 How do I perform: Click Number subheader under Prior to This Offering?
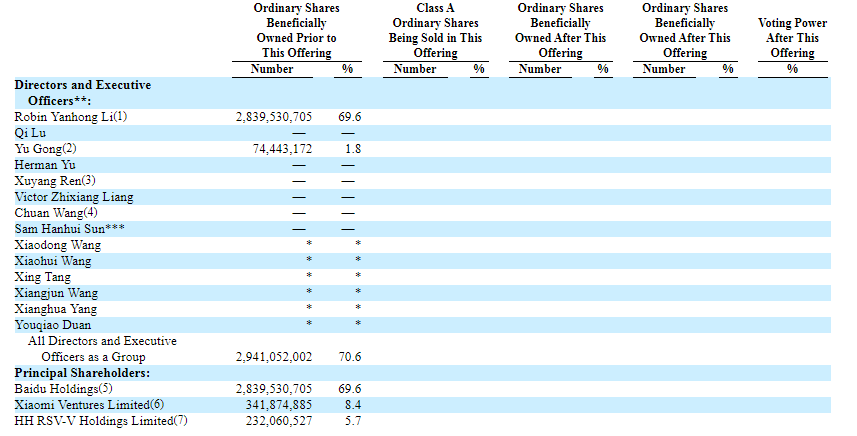click(272, 69)
